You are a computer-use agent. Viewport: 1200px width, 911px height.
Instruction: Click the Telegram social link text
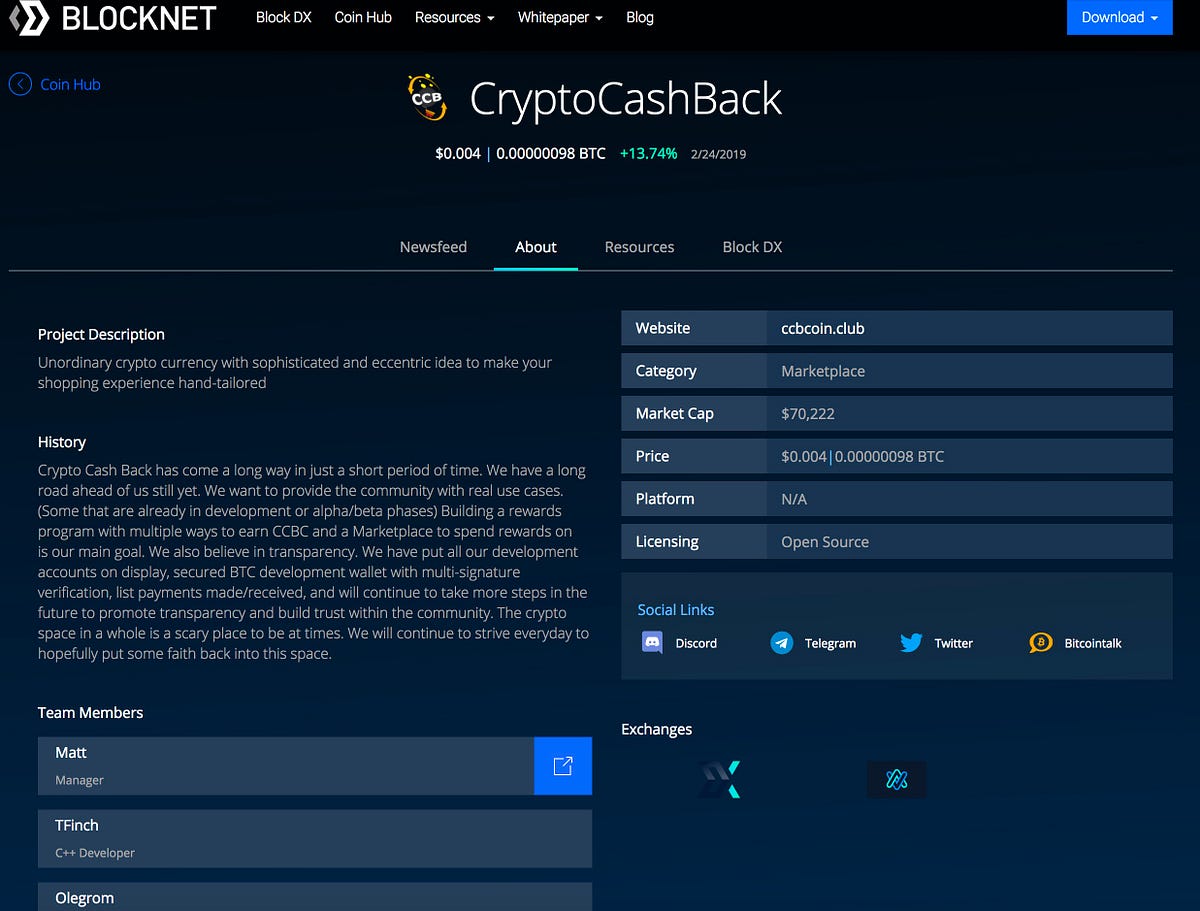pyautogui.click(x=830, y=643)
